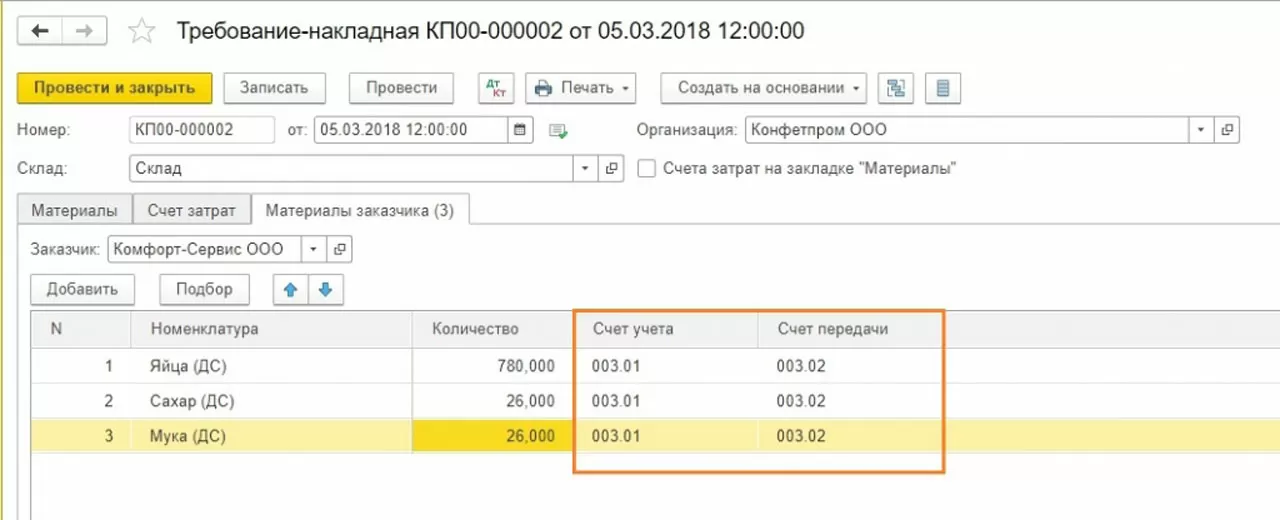Sort by the Количество column header
Image resolution: width=1280 pixels, height=520 pixels.
pos(494,329)
